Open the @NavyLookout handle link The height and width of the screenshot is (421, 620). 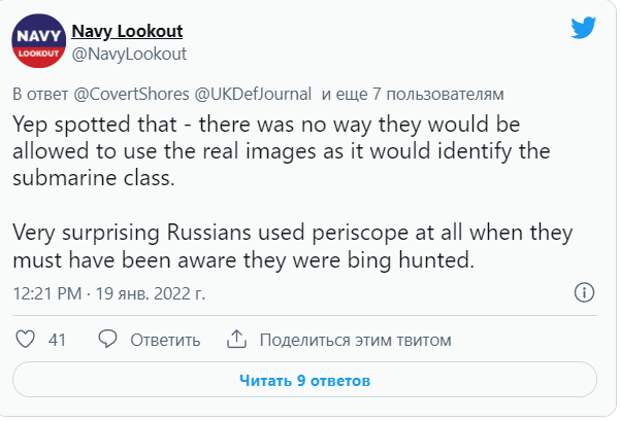pos(129,54)
